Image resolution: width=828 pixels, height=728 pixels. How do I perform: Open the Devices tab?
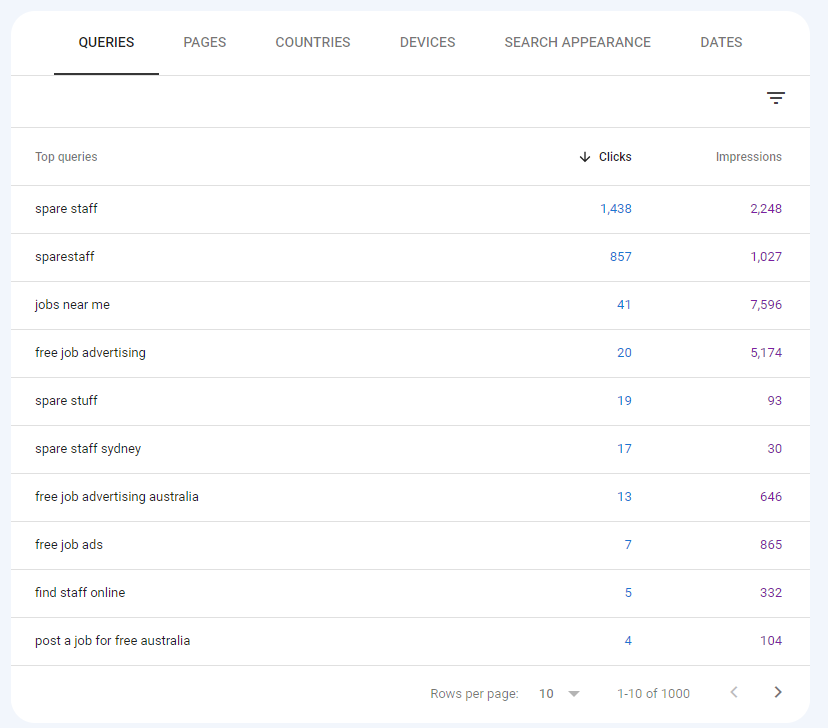click(427, 42)
